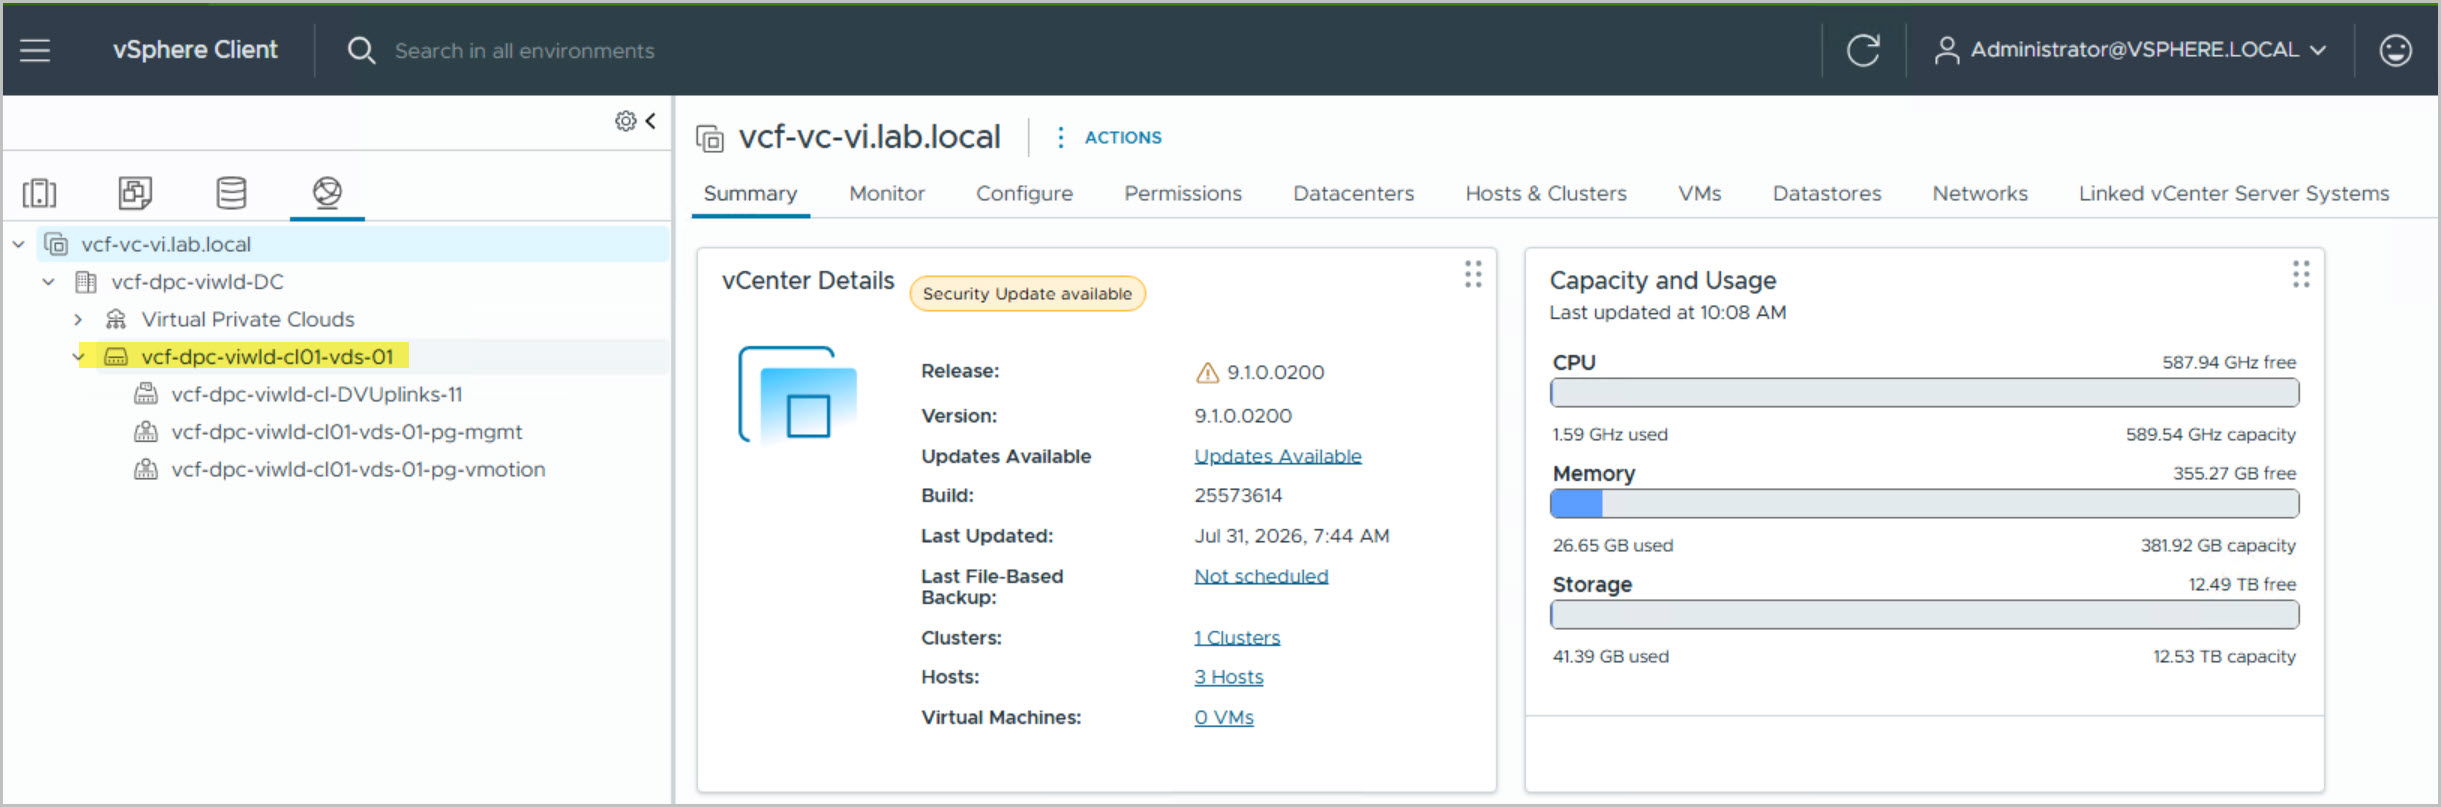2441x807 pixels.
Task: Click the user account icon
Action: click(1946, 50)
